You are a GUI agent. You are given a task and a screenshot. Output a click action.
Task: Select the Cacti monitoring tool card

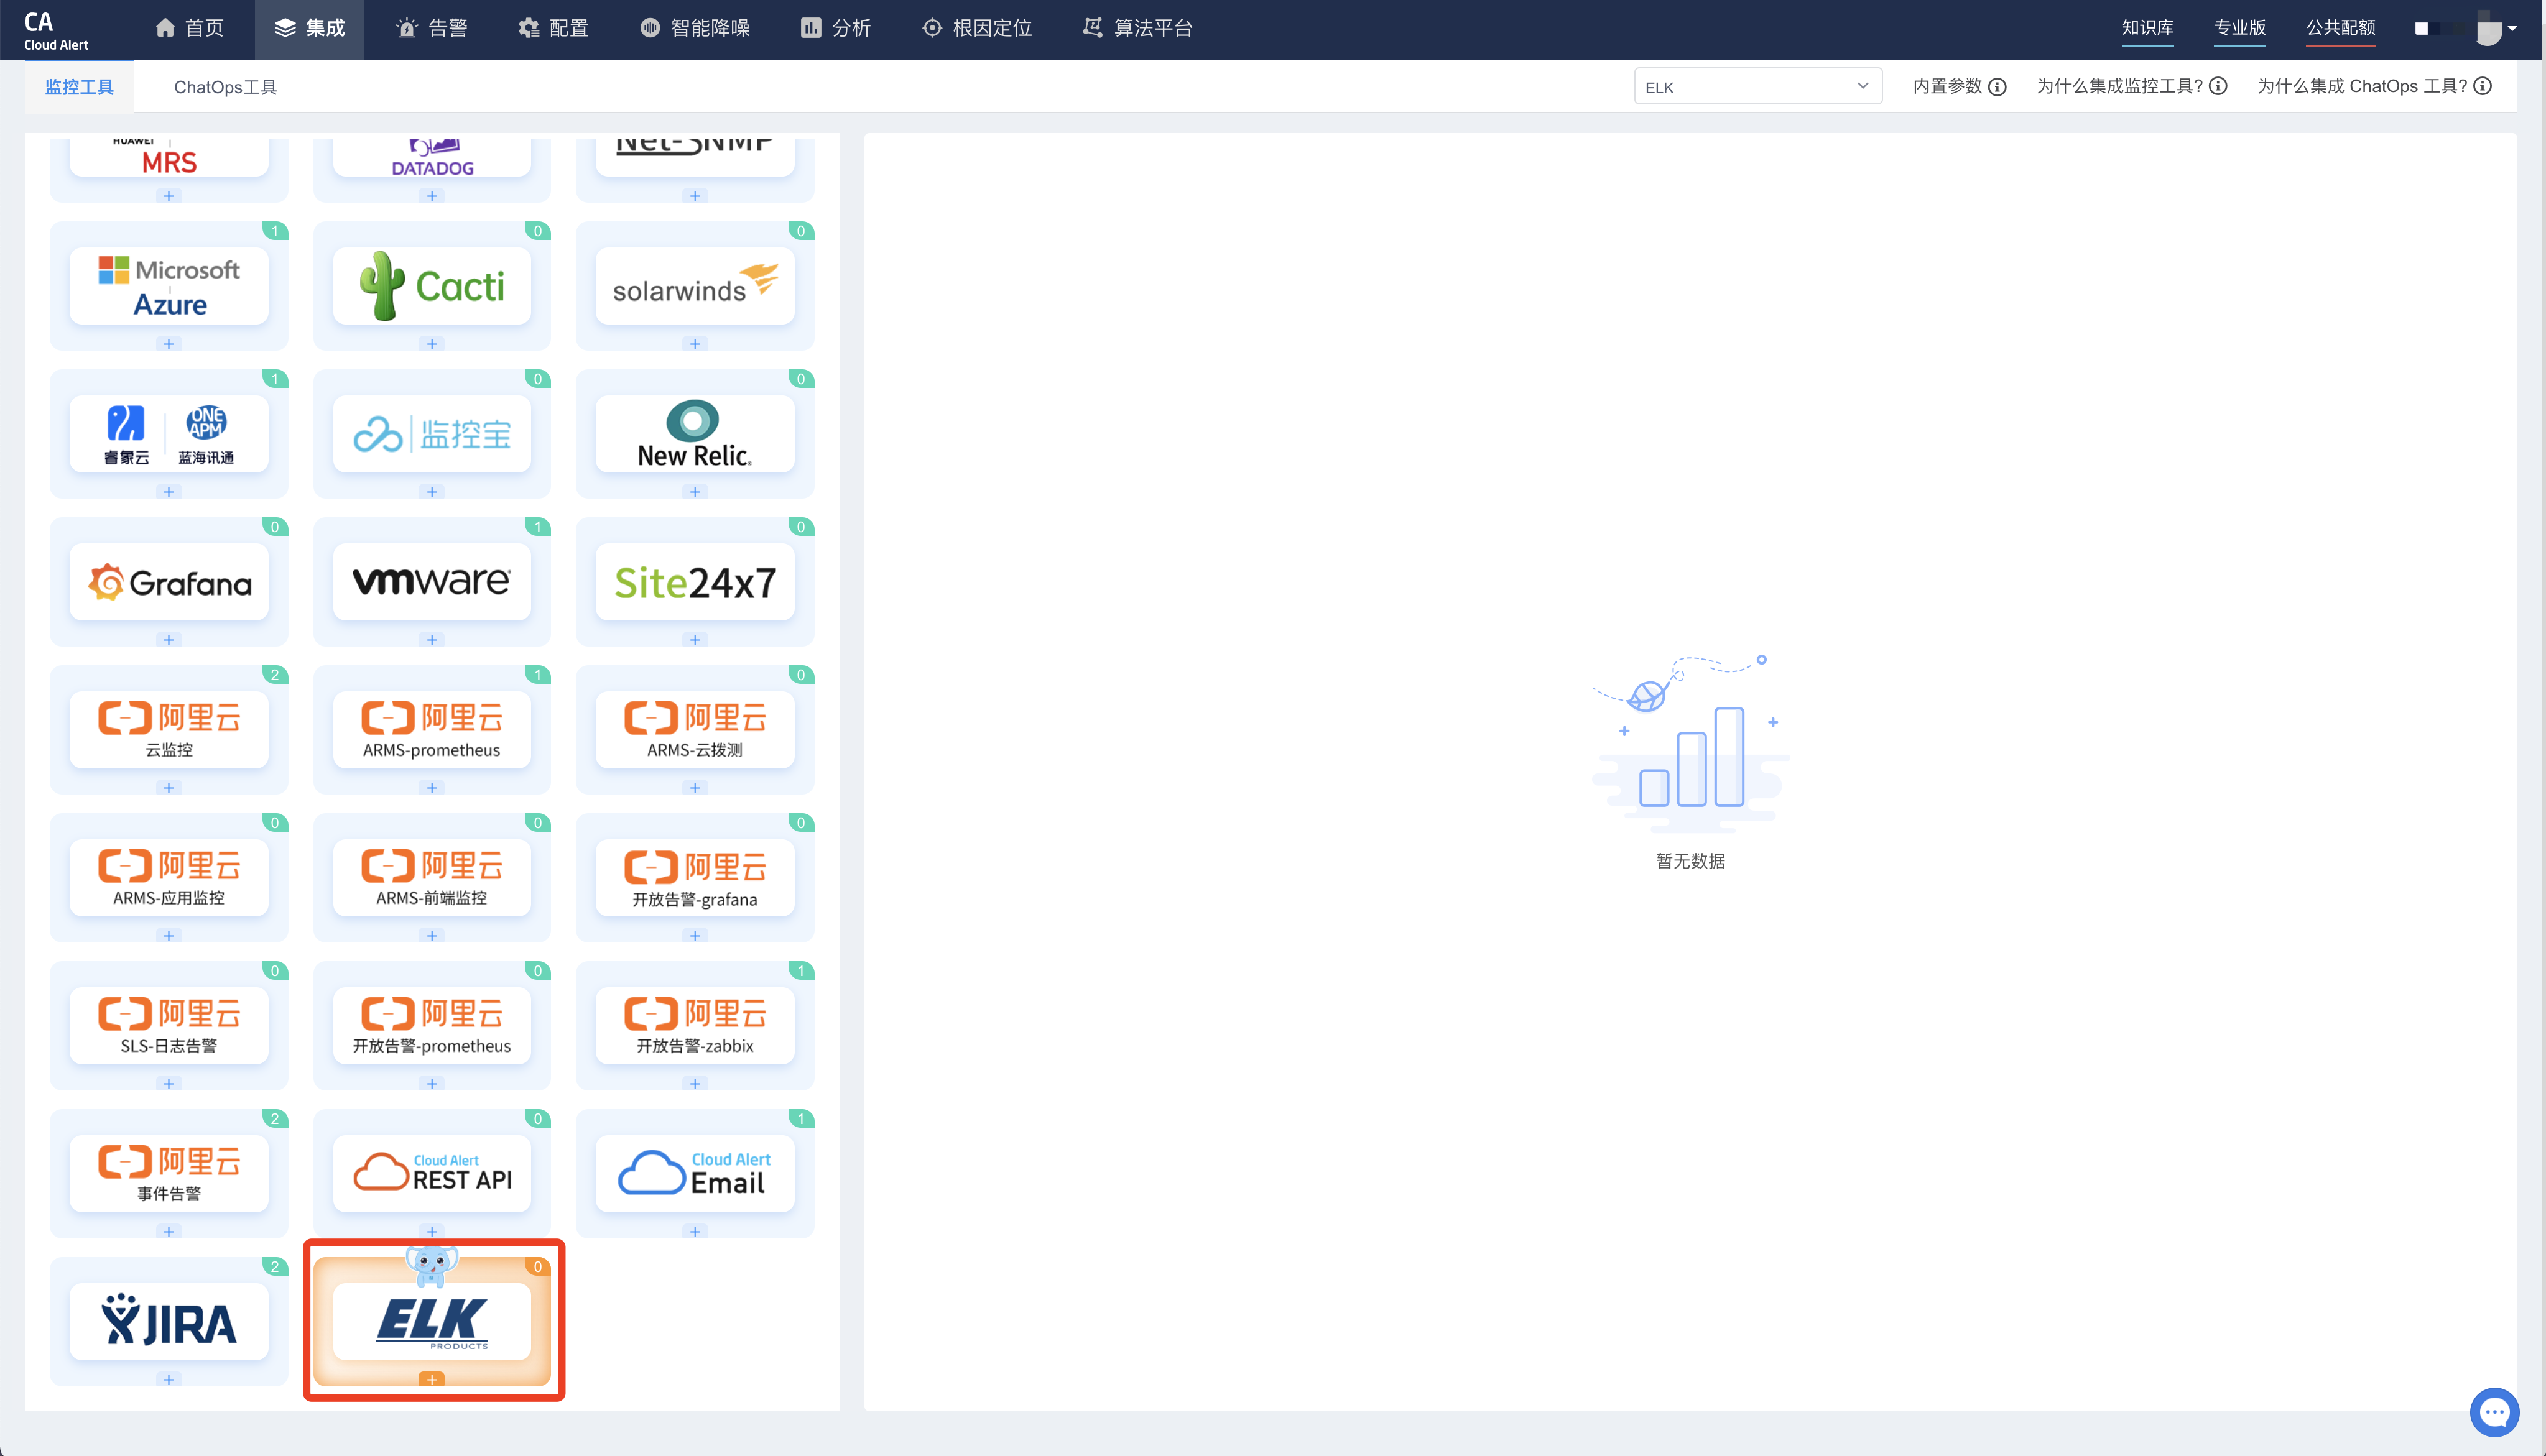pyautogui.click(x=431, y=286)
